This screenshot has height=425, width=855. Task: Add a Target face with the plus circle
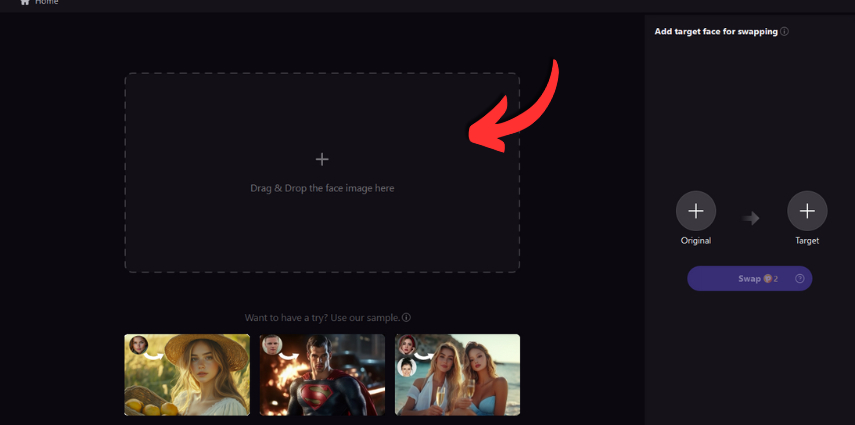coord(807,211)
